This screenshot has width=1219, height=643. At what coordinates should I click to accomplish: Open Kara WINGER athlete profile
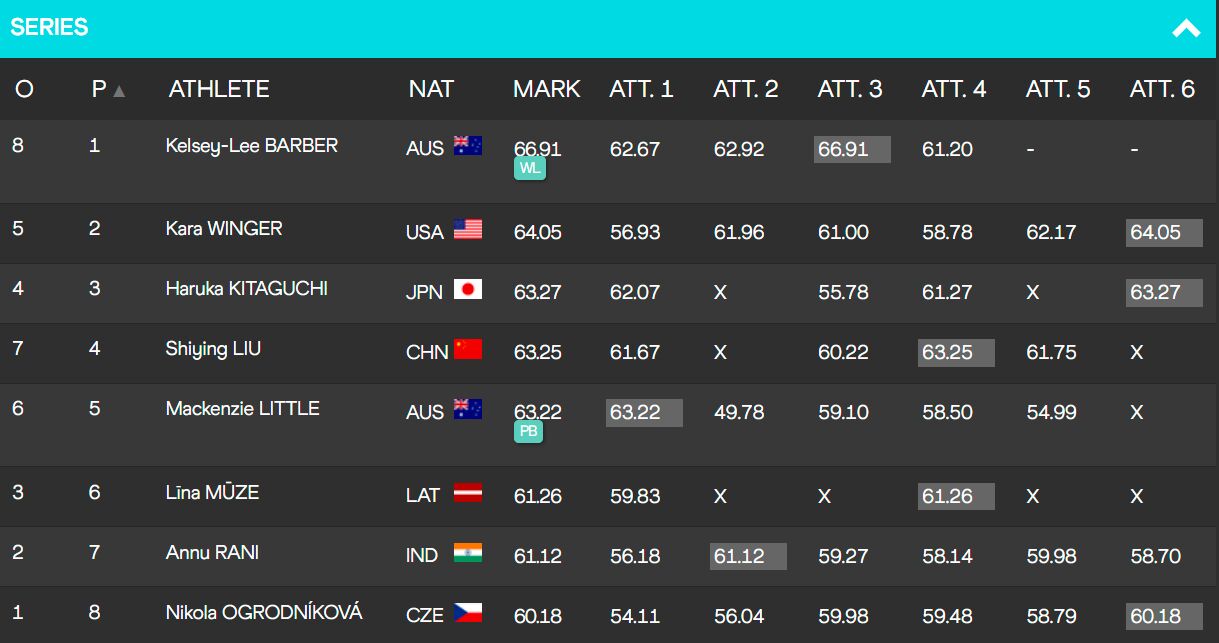point(224,229)
